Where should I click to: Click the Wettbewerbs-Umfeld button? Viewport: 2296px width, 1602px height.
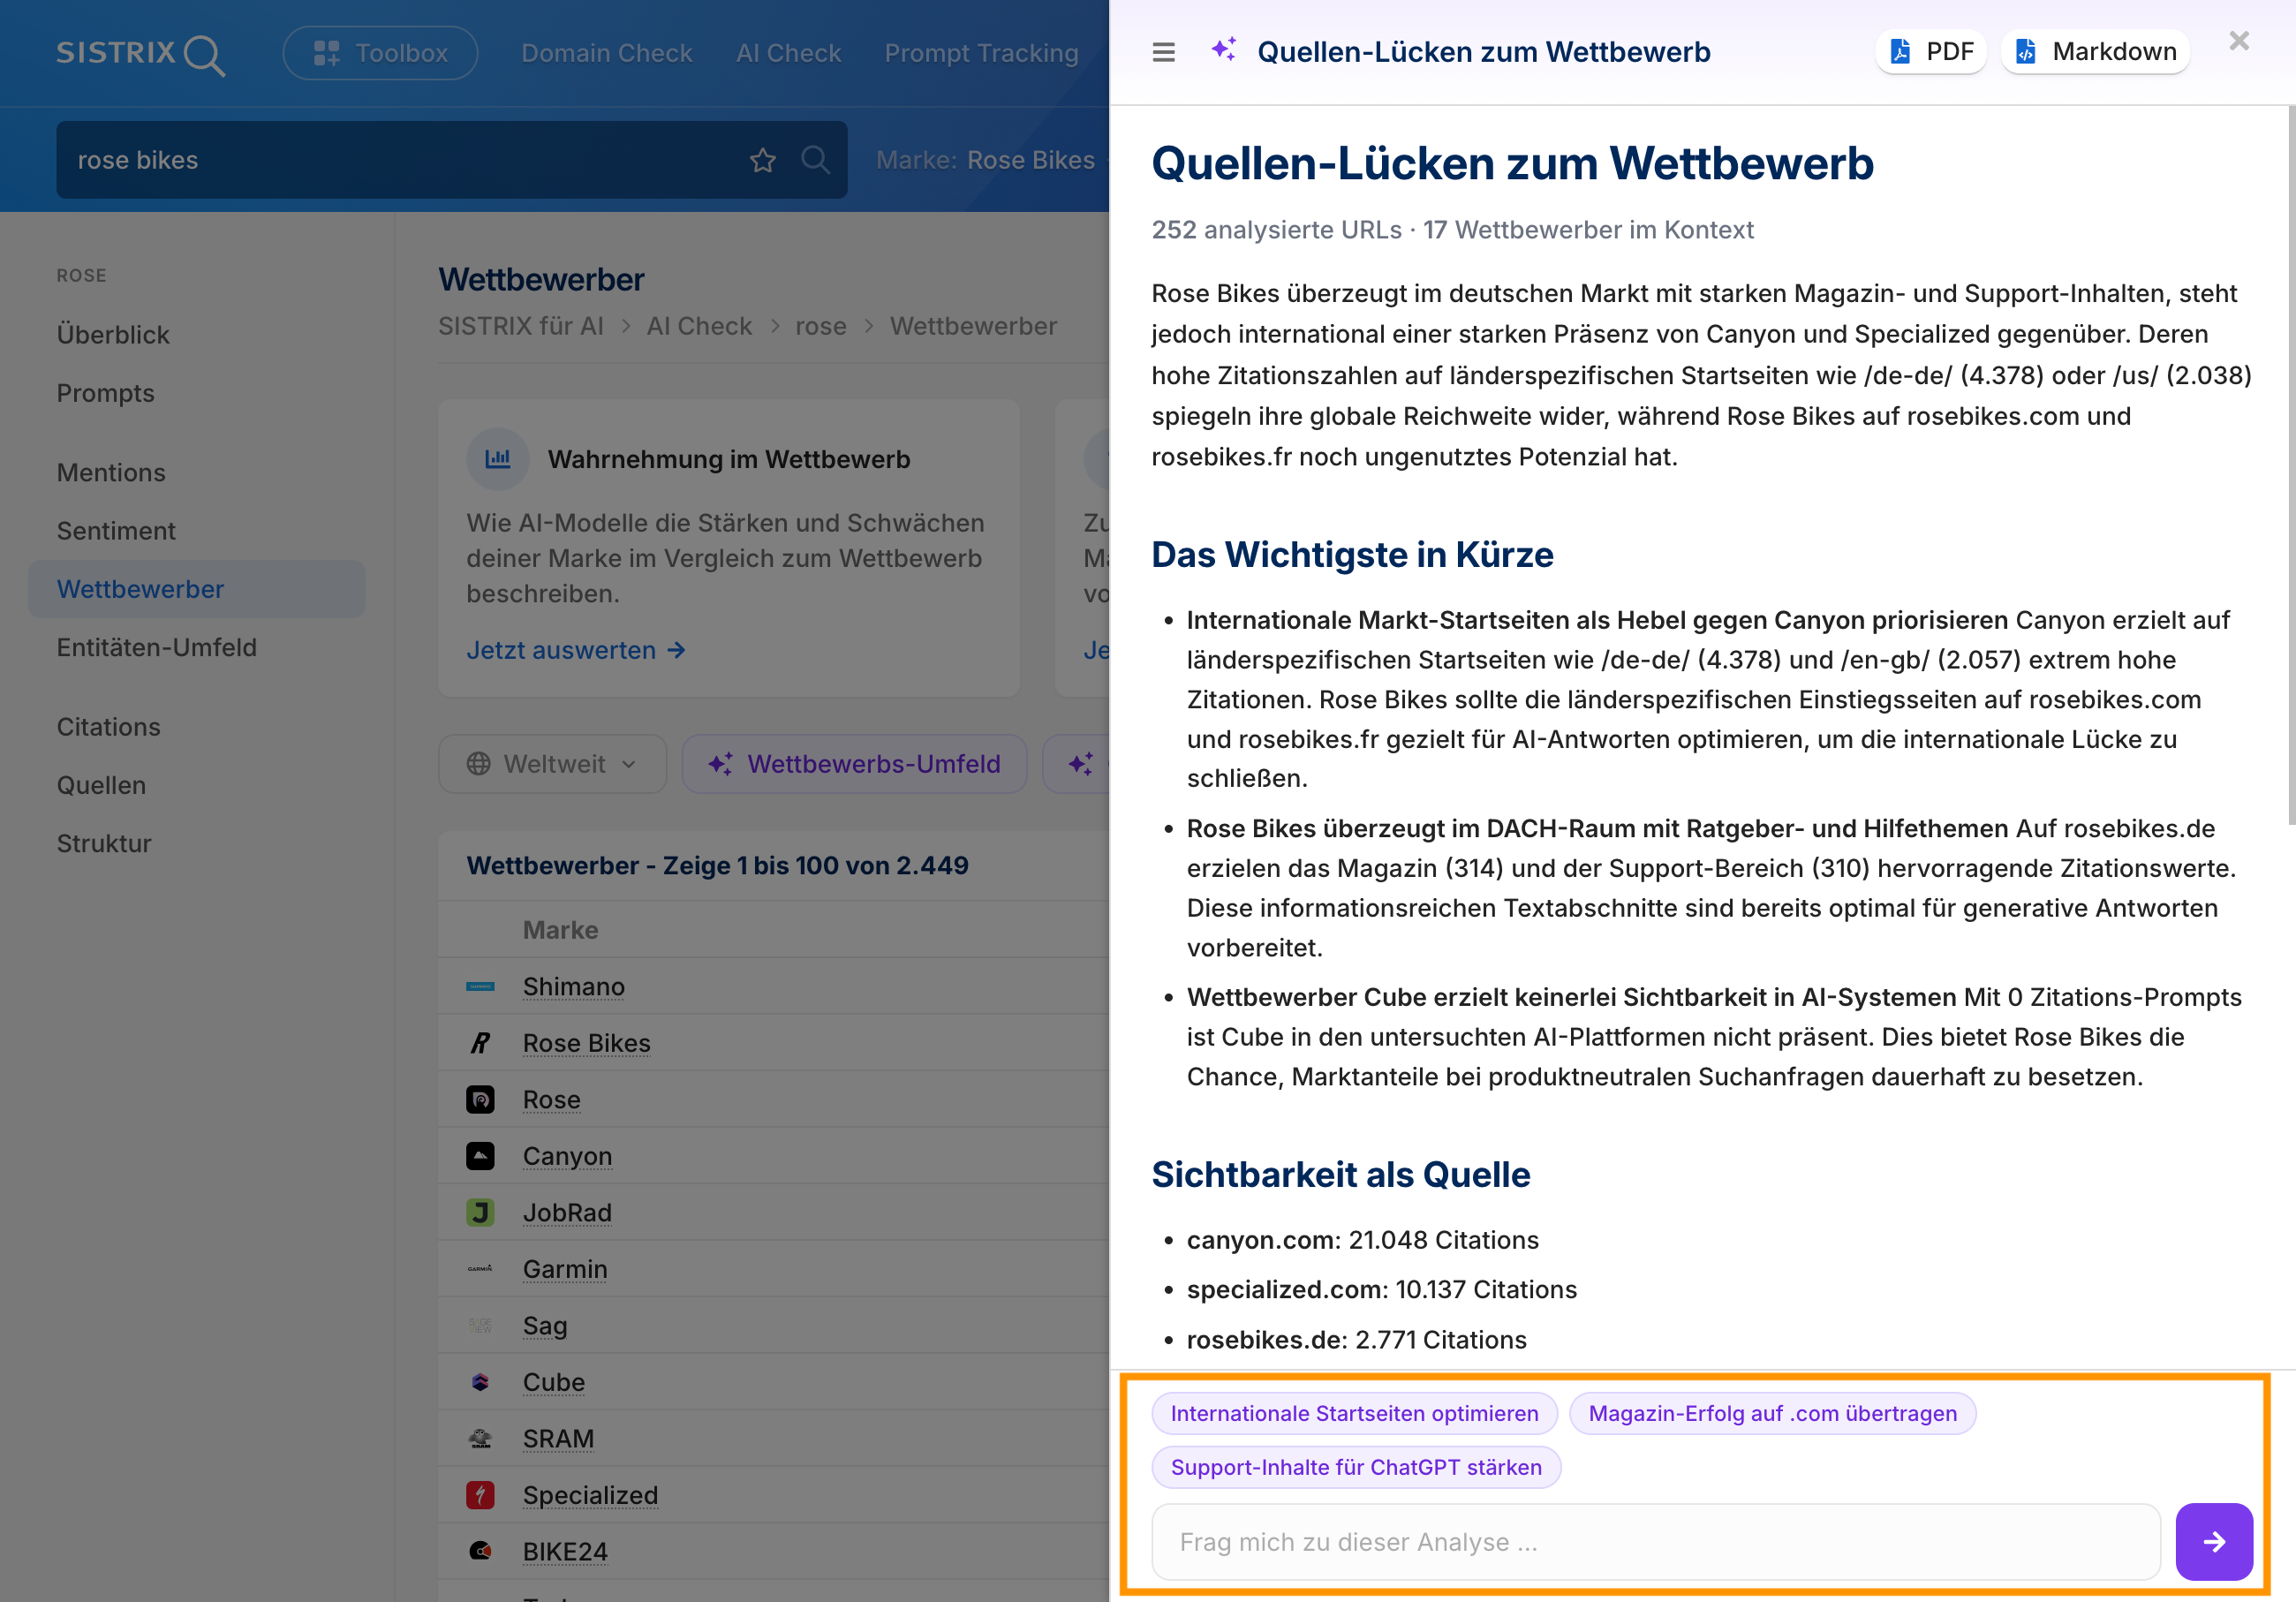click(854, 764)
